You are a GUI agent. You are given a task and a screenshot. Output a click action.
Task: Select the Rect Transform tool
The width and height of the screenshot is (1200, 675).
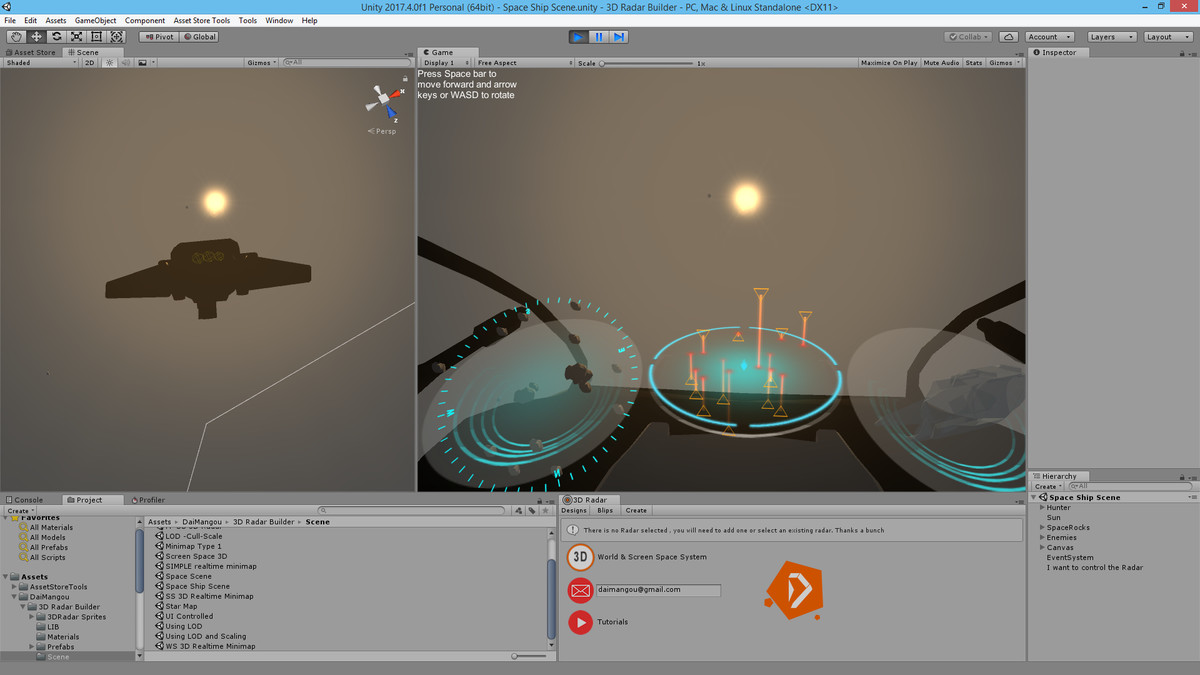click(x=97, y=36)
